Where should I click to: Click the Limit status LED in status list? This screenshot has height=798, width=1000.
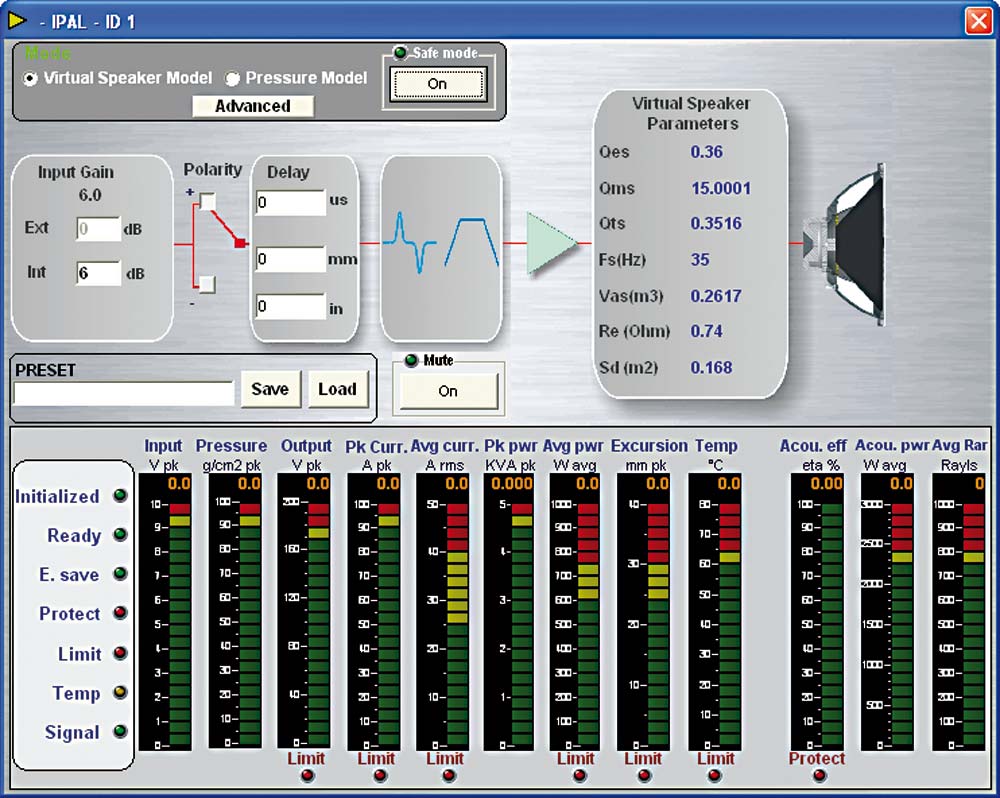pyautogui.click(x=120, y=653)
